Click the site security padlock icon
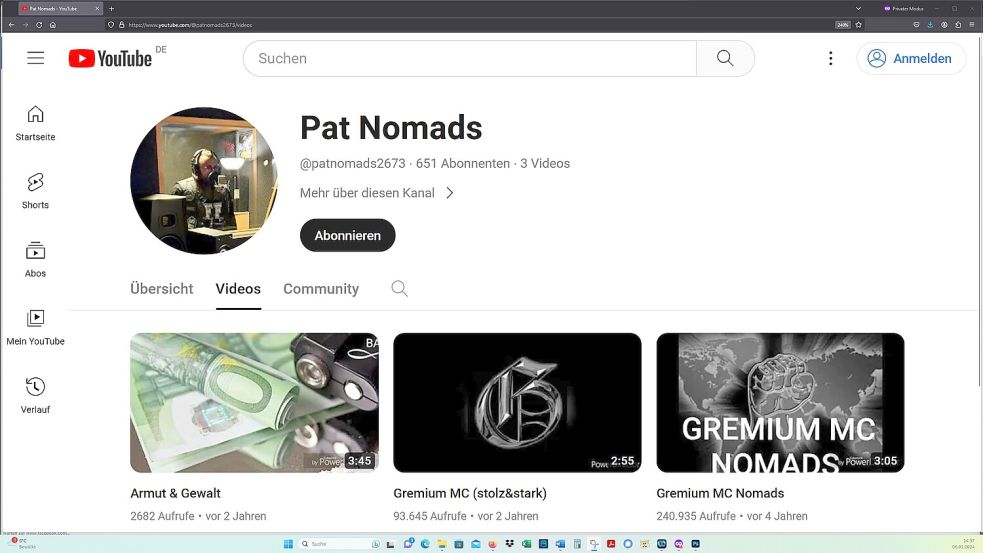Screen dimensions: 983x553 [122, 25]
